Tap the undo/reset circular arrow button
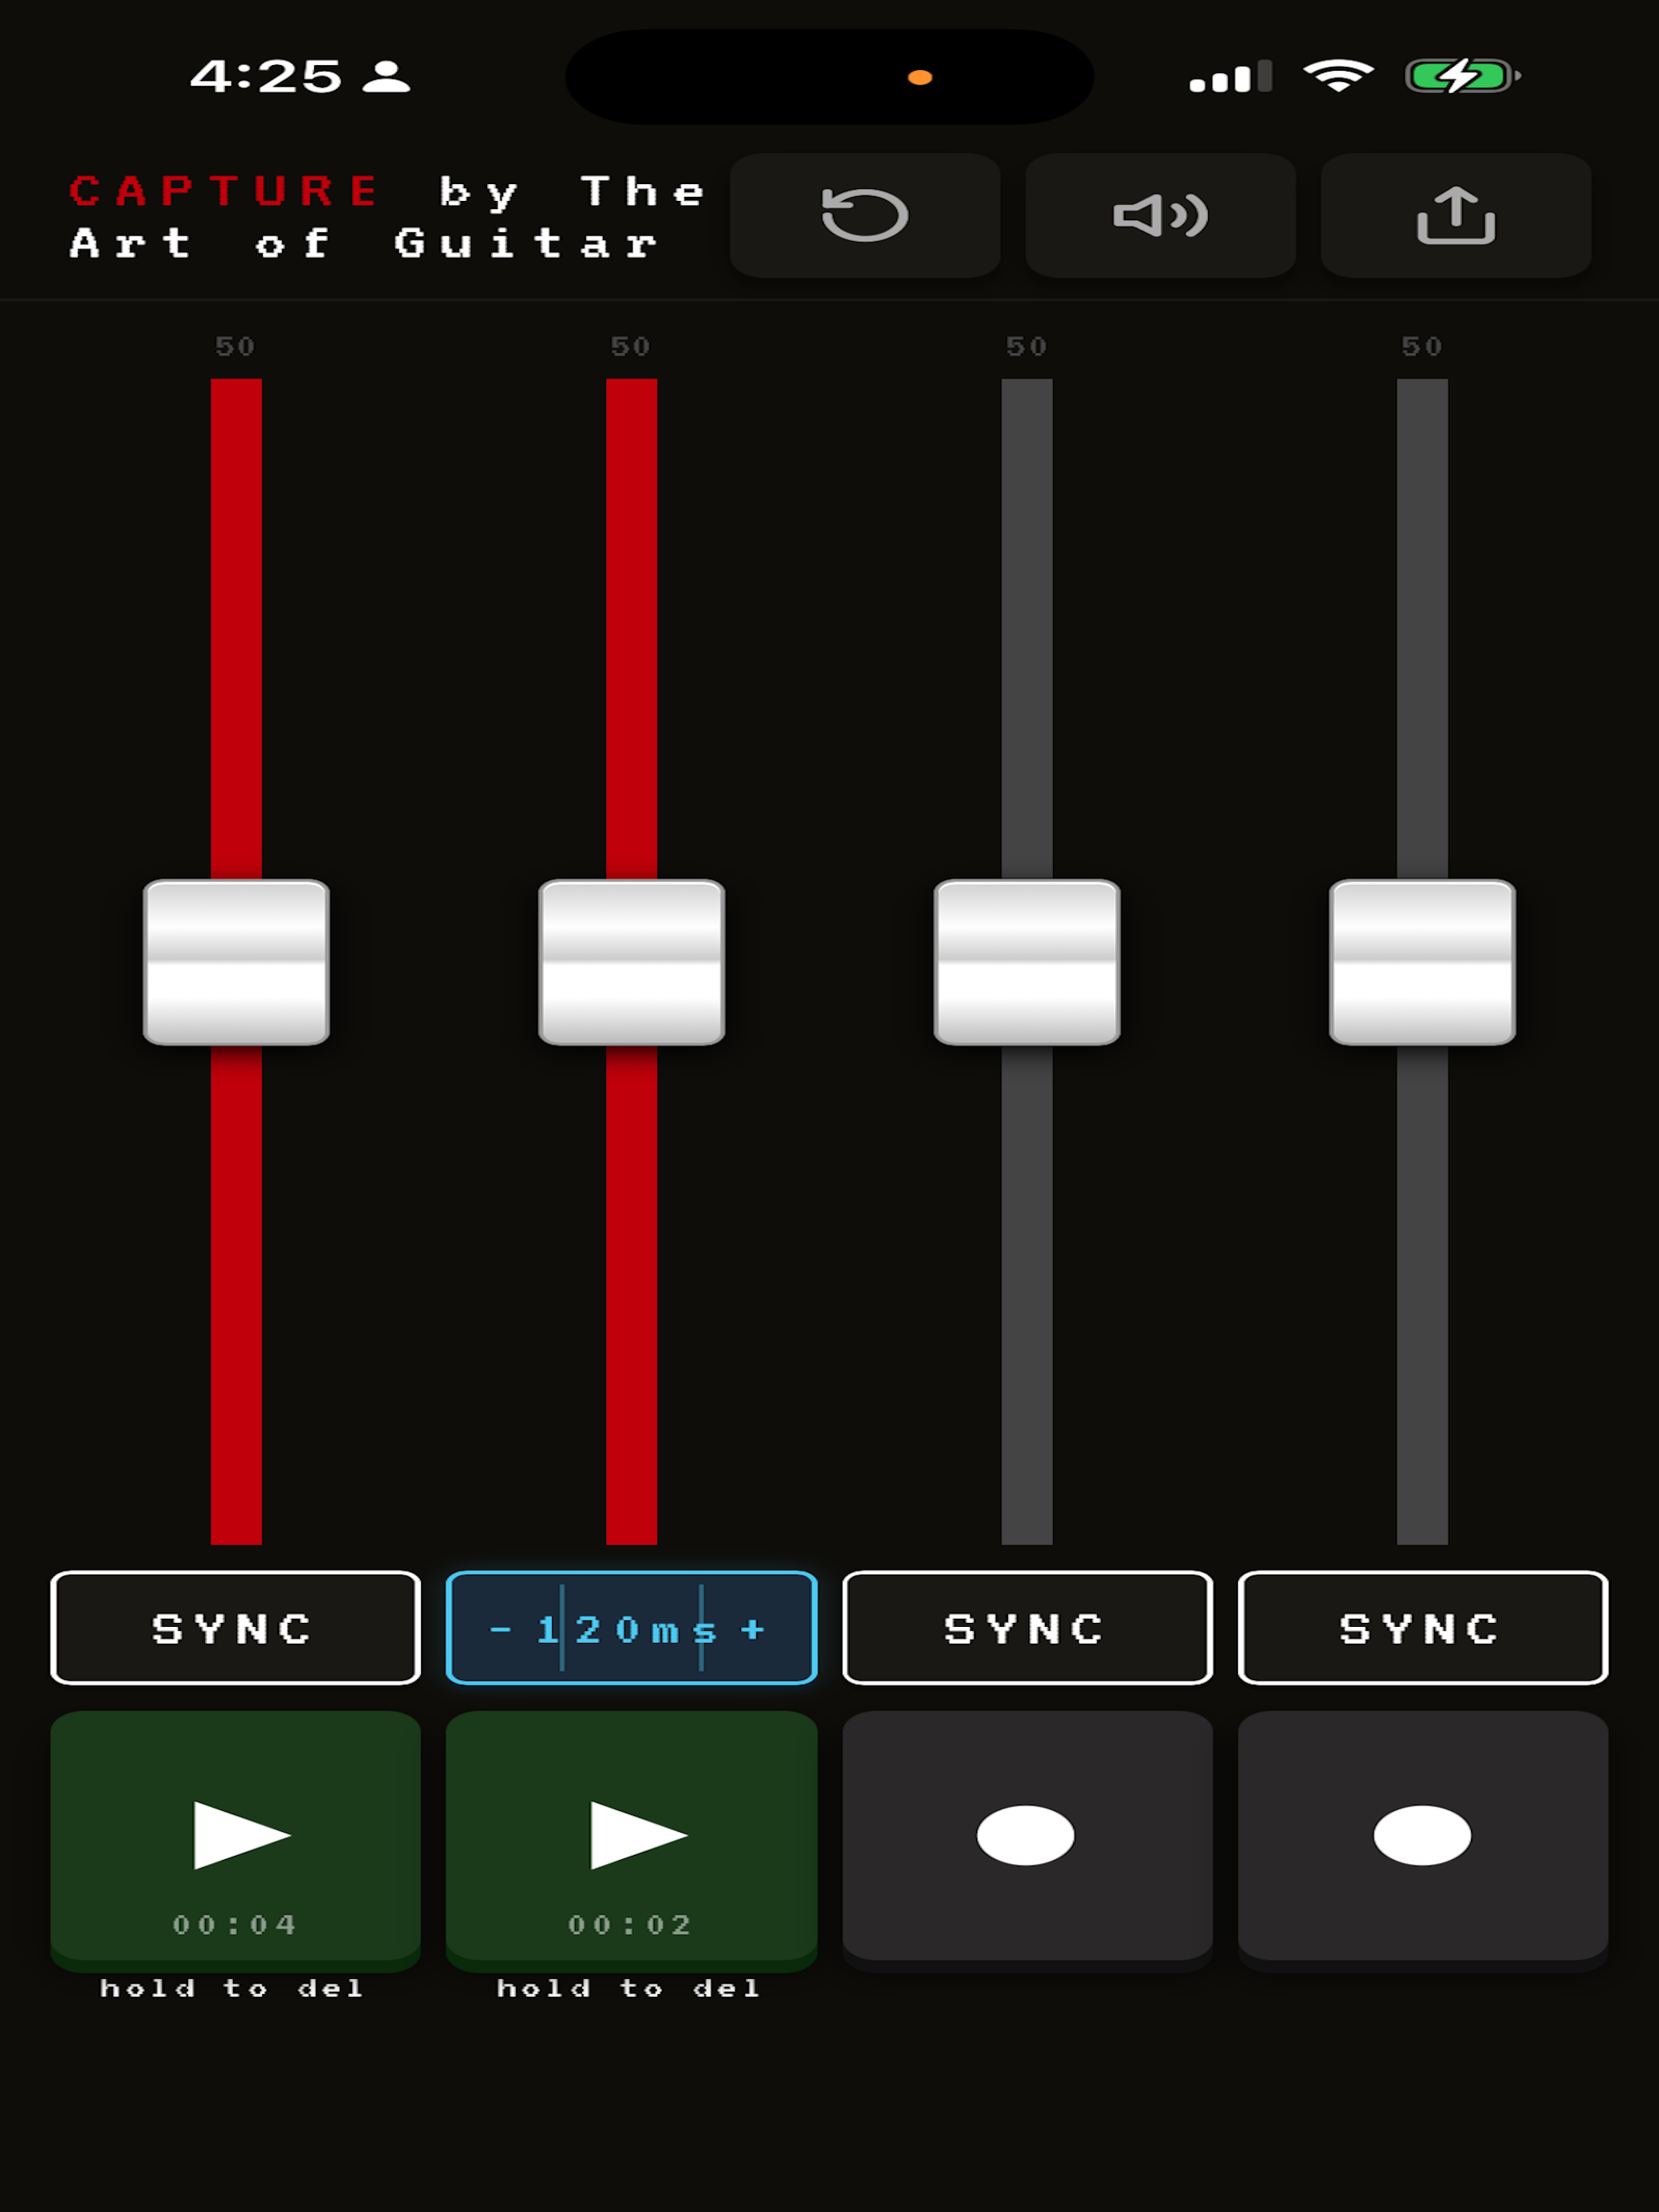This screenshot has height=2212, width=1659. click(x=865, y=215)
